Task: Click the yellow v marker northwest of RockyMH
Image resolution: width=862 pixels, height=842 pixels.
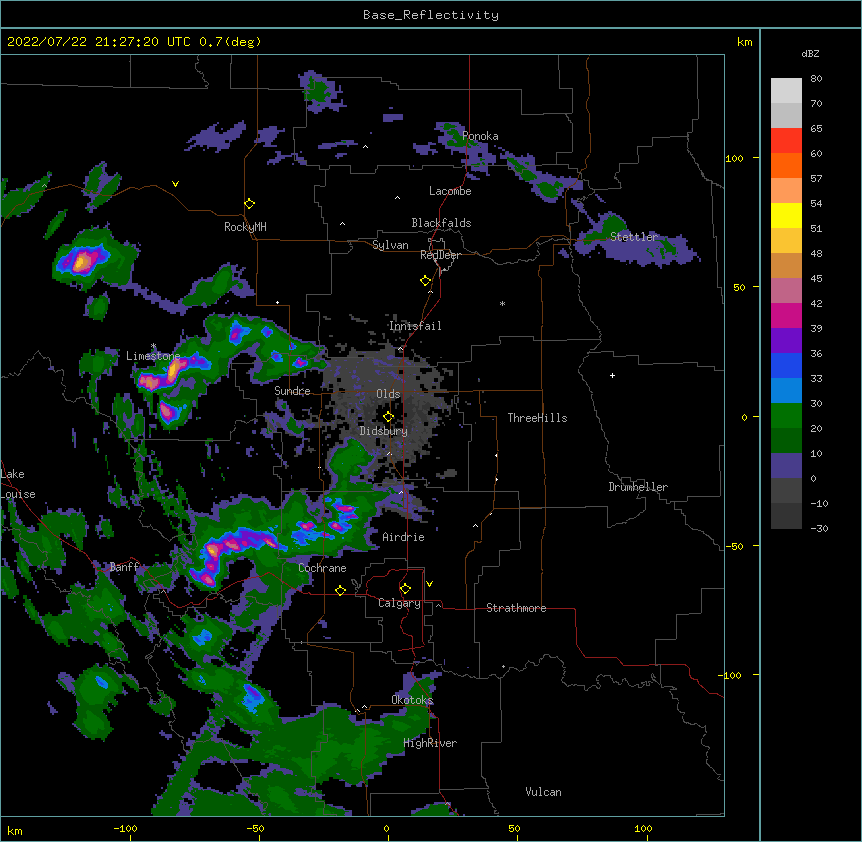Action: coord(175,184)
